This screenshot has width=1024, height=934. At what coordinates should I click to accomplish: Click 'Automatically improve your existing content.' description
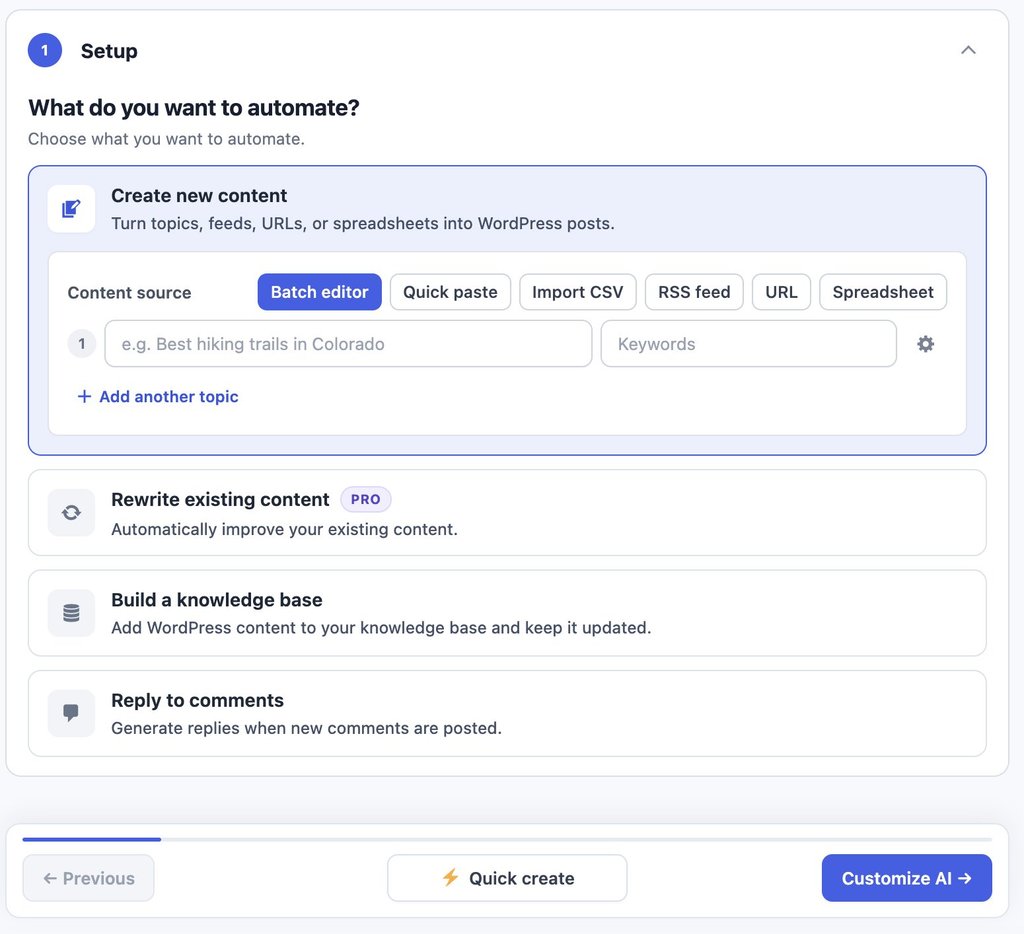[x=284, y=529]
